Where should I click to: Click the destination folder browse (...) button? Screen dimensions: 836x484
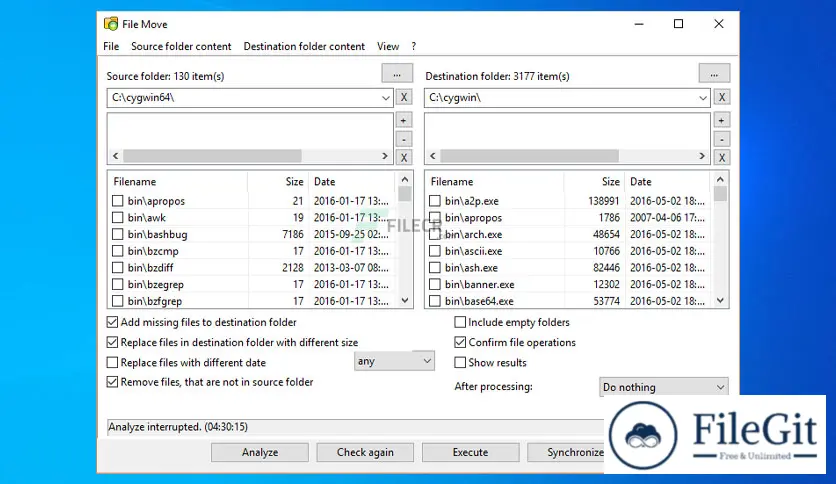pyautogui.click(x=714, y=74)
